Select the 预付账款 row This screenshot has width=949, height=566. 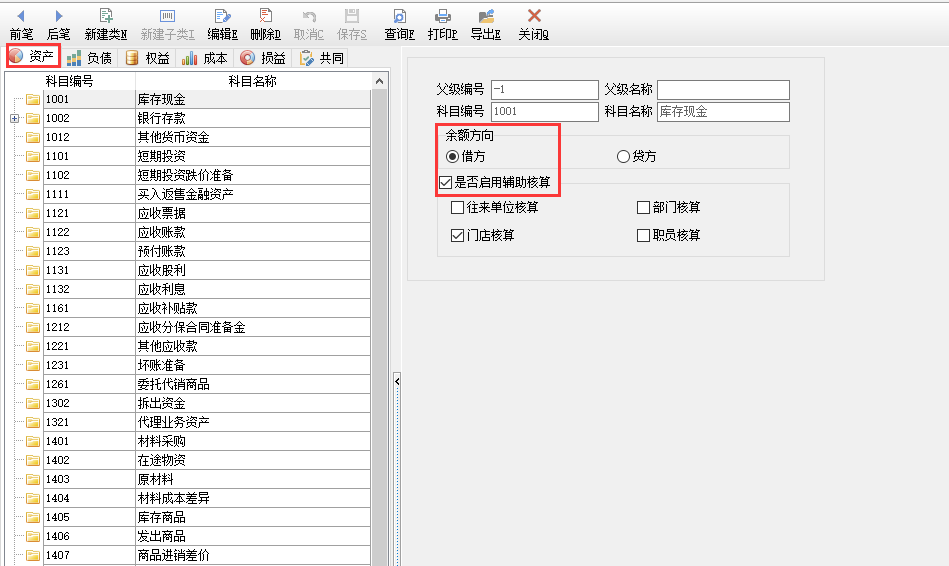coord(207,251)
